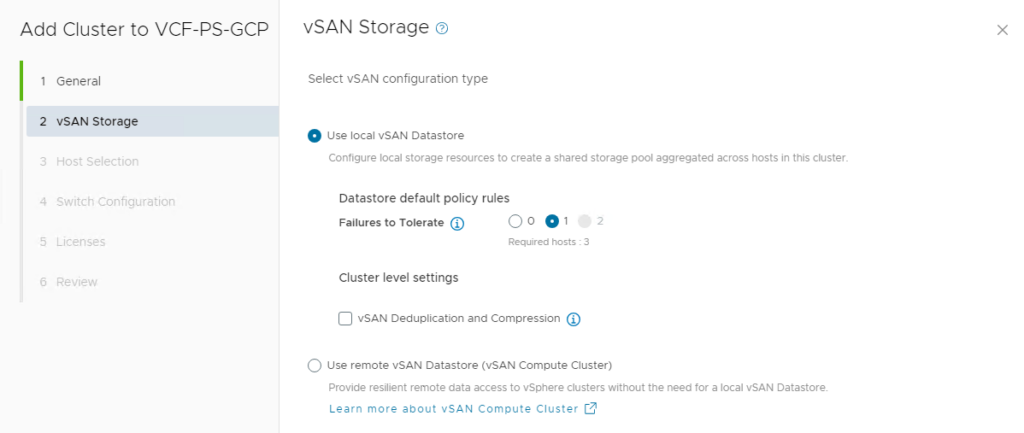Go to the Review step
1024x433 pixels.
tap(77, 282)
